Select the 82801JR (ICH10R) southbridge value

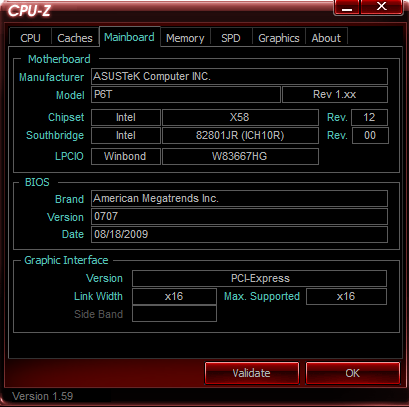tap(240, 135)
